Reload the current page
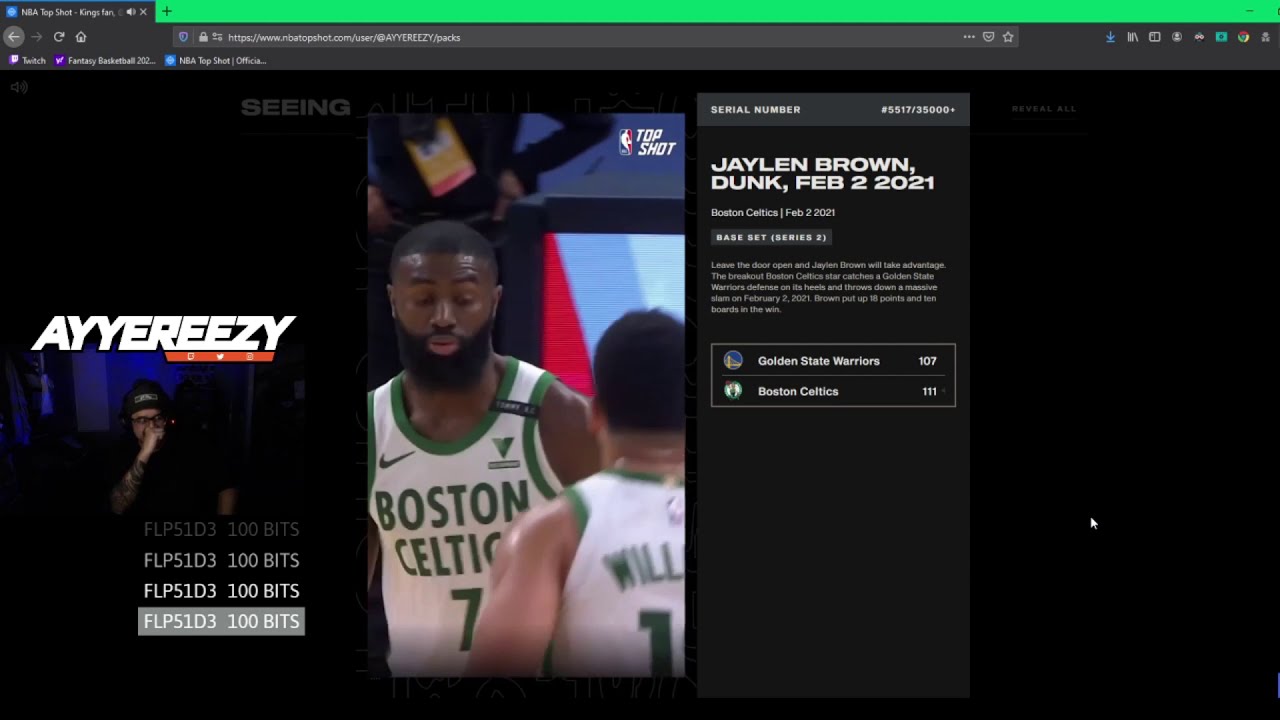The height and width of the screenshot is (720, 1280). 59,37
